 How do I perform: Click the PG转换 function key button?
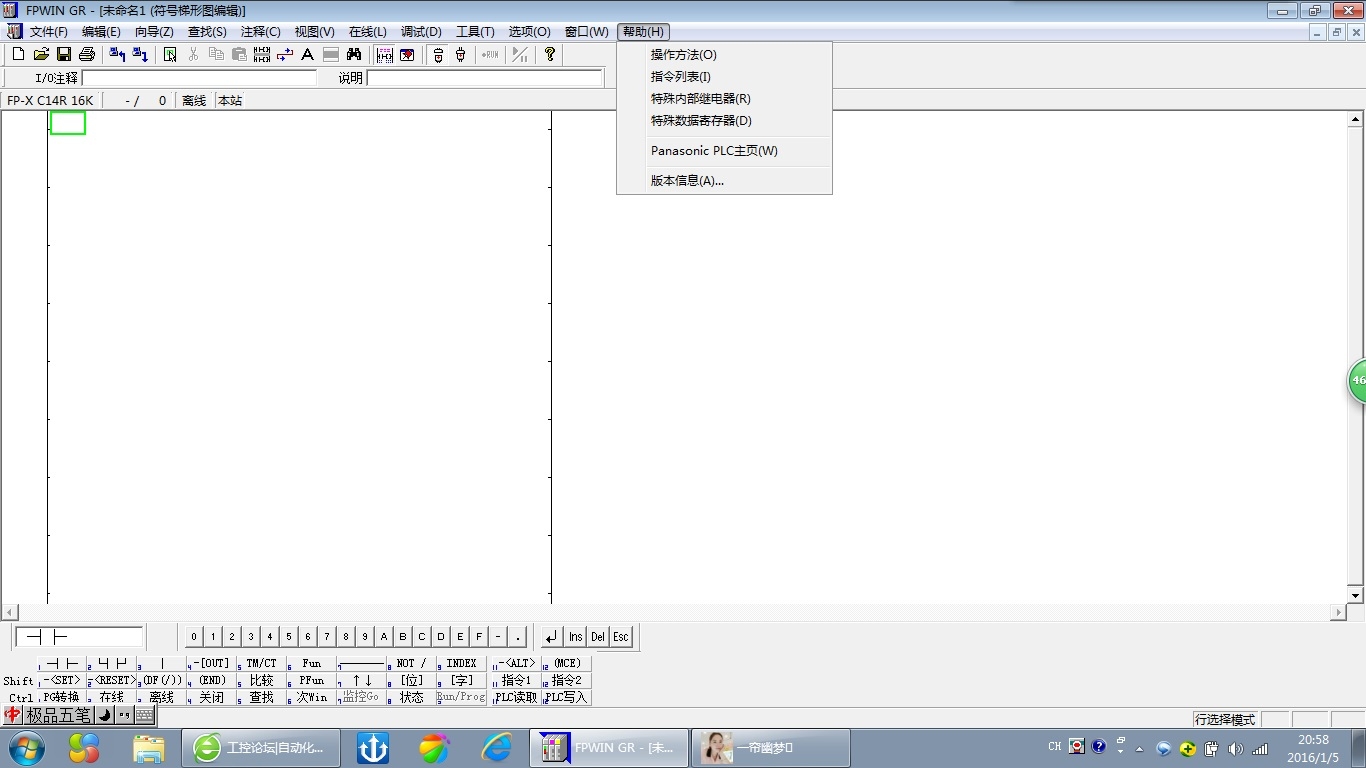click(61, 697)
